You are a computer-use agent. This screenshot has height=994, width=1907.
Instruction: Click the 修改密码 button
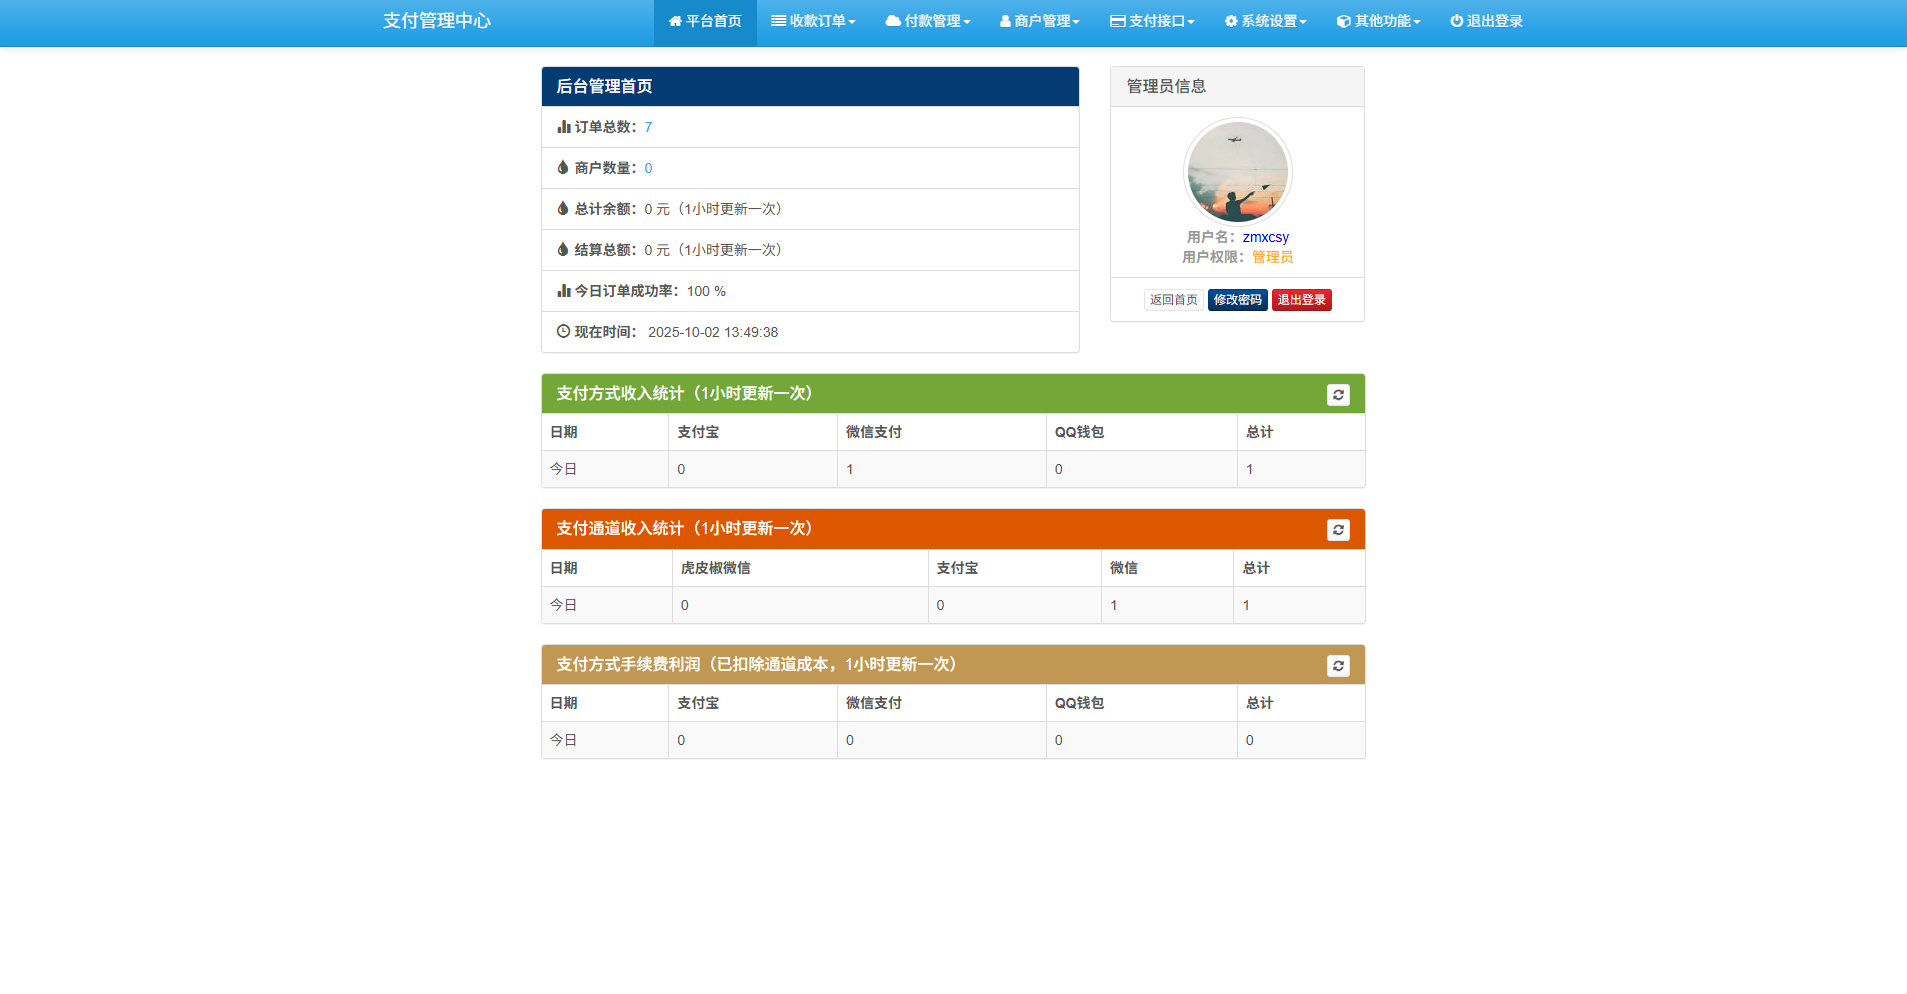click(1237, 299)
